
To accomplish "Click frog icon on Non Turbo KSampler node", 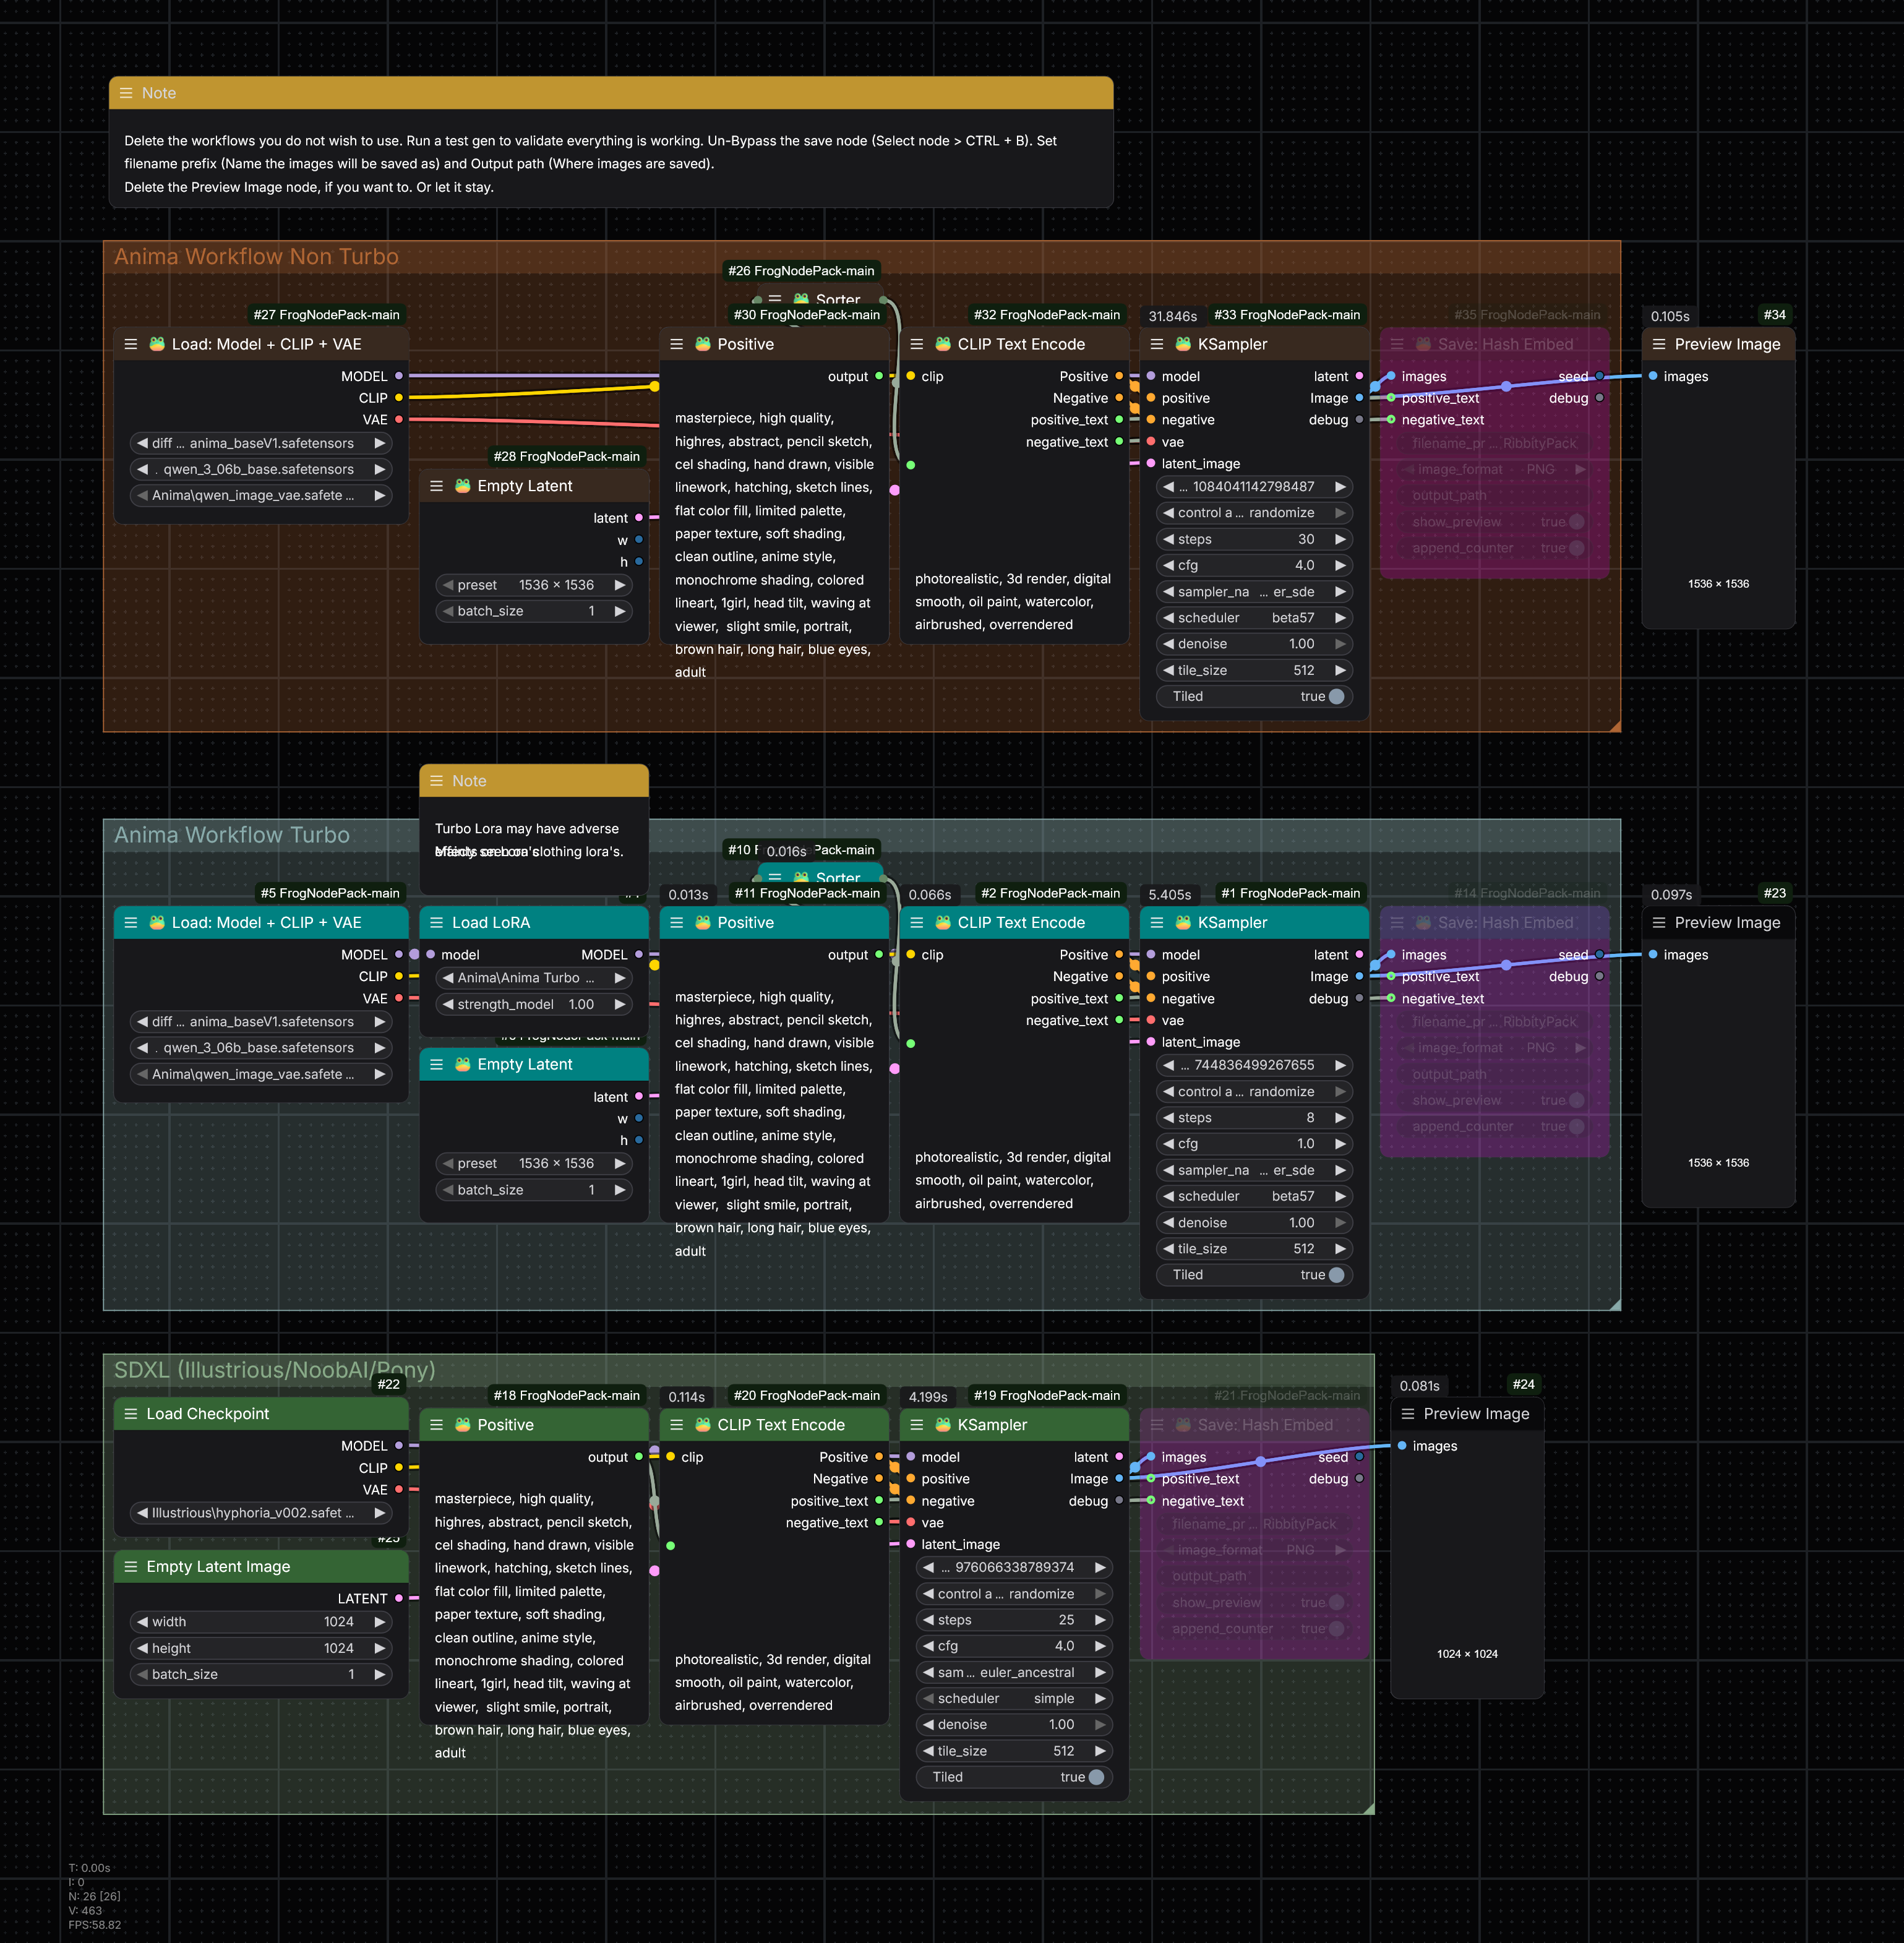I will 1183,344.
